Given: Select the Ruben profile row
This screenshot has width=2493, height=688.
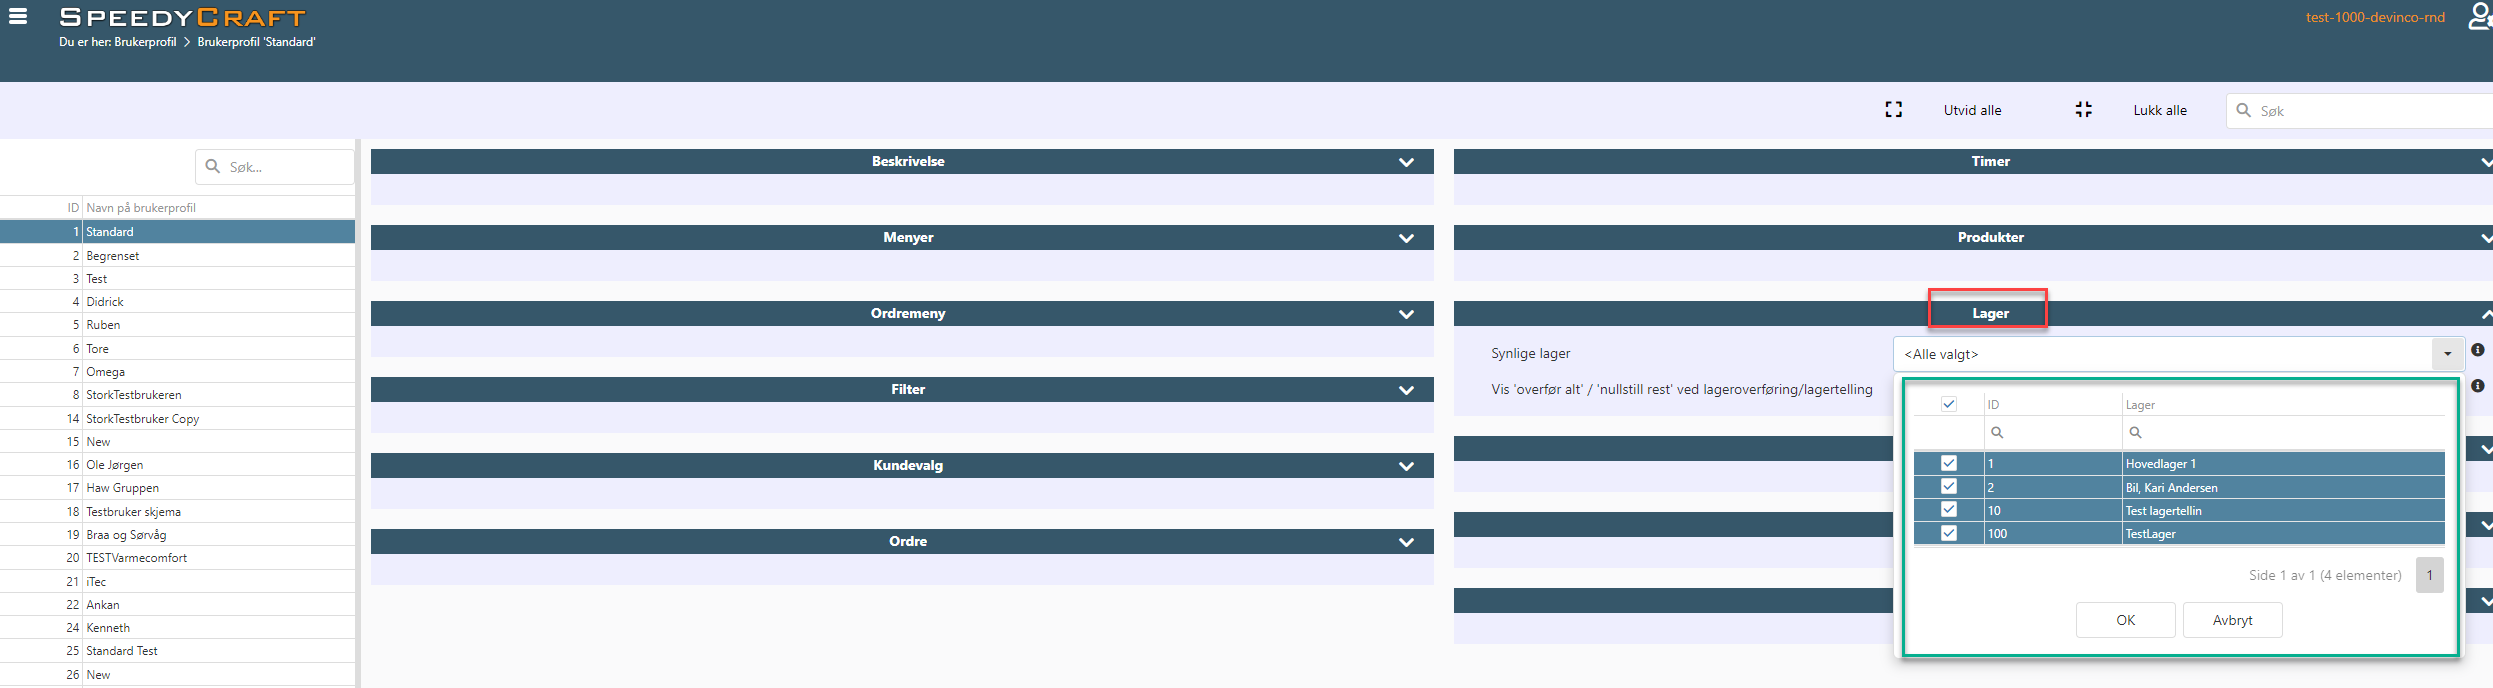Looking at the screenshot, I should click(x=177, y=325).
